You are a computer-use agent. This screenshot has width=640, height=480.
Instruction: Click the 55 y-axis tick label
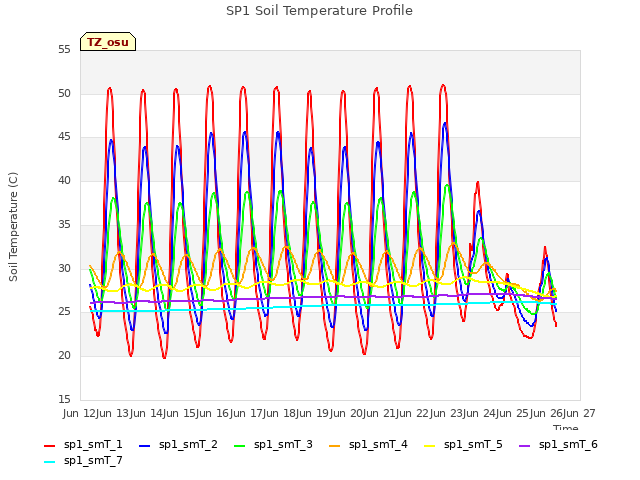pos(64,50)
